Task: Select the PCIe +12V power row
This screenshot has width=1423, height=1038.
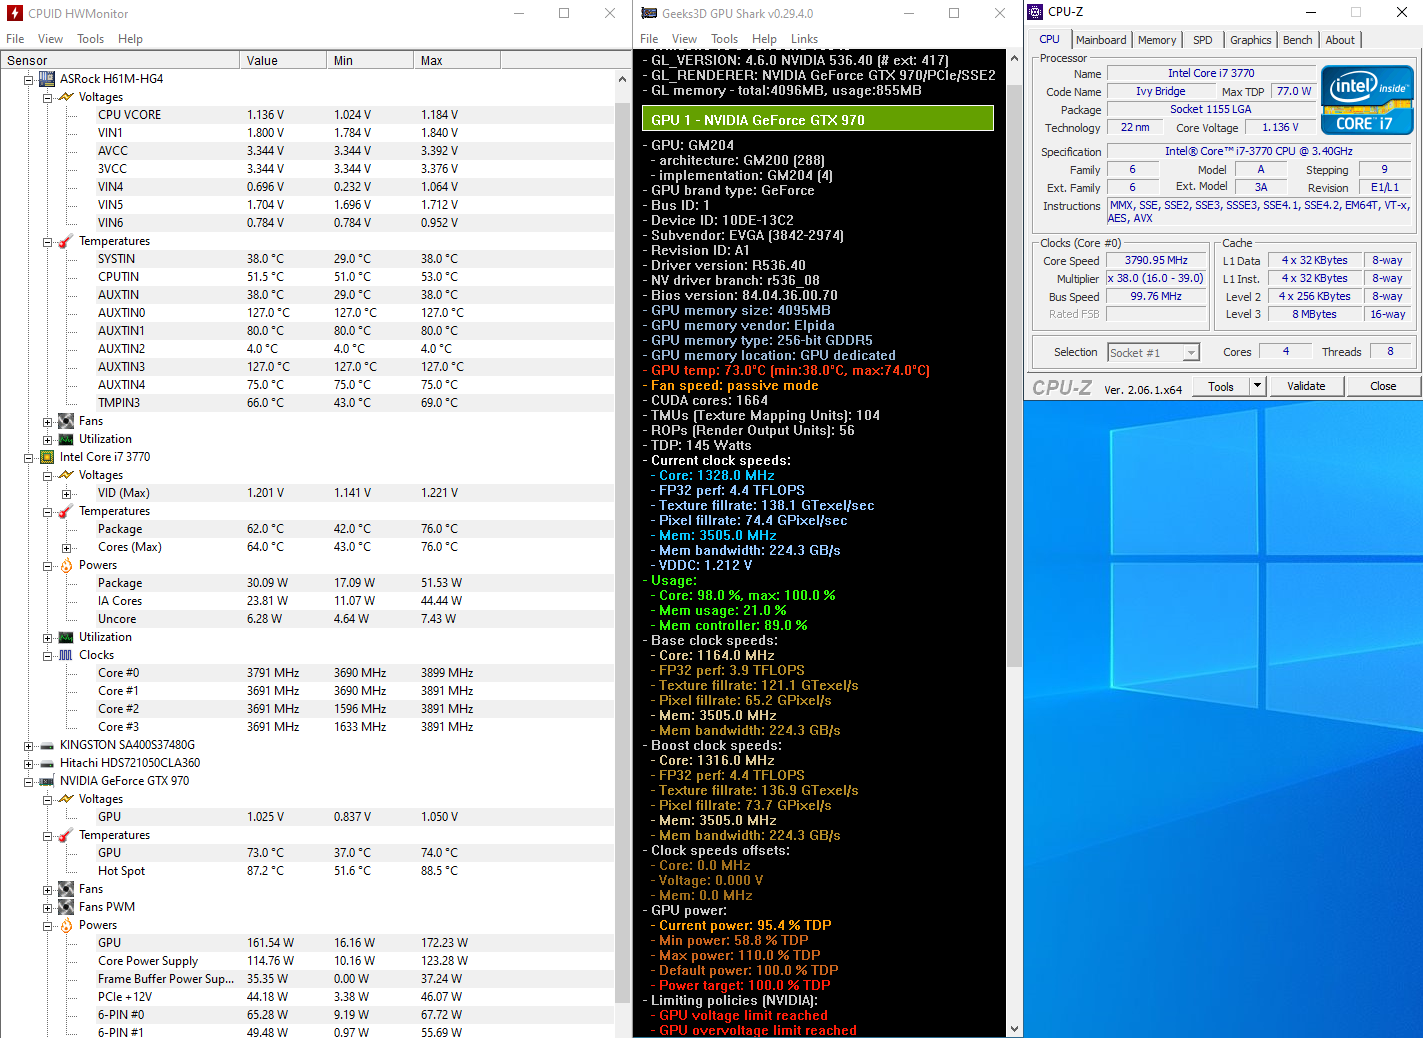Action: point(307,997)
